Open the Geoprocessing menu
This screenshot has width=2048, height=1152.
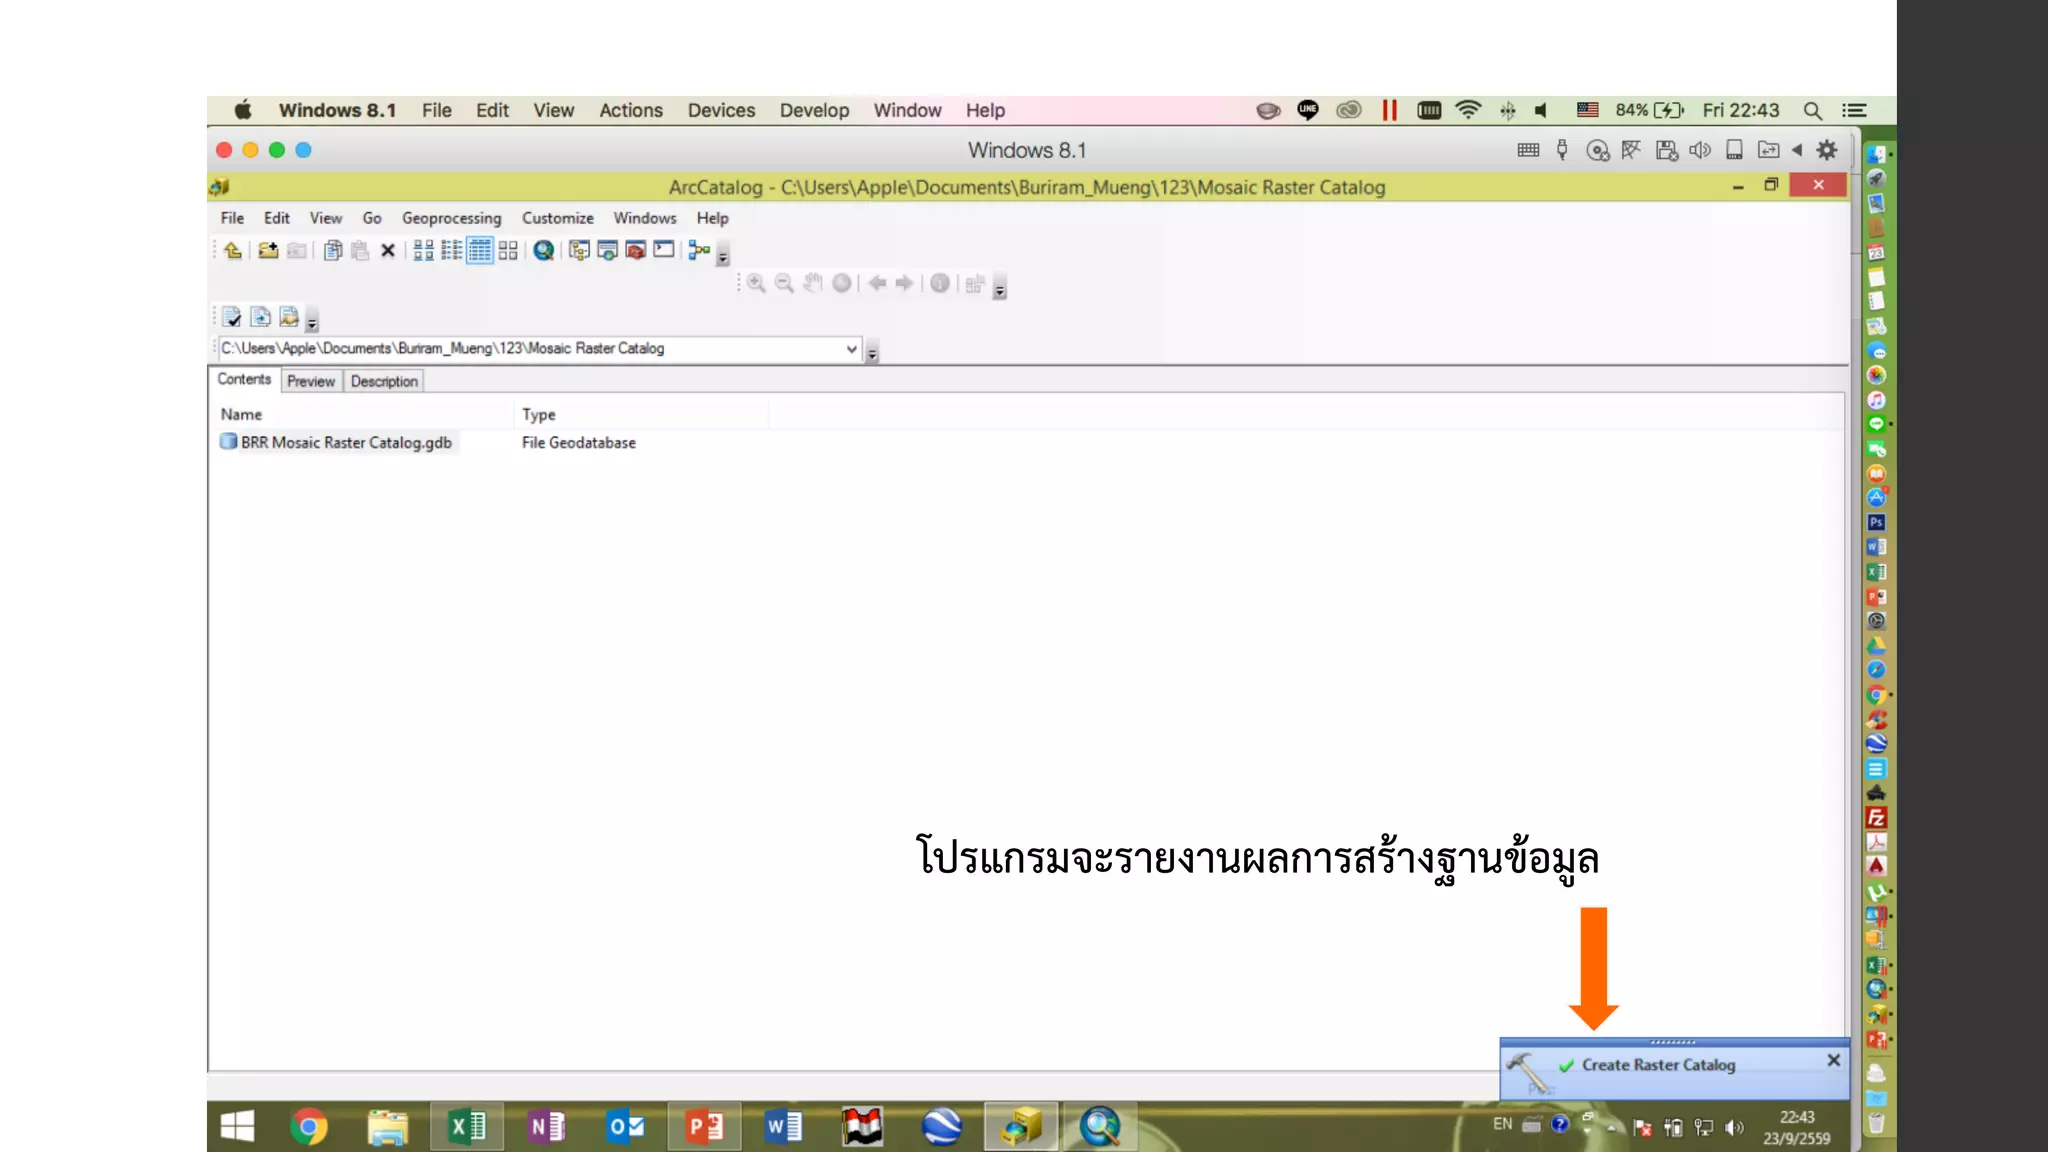(x=451, y=218)
